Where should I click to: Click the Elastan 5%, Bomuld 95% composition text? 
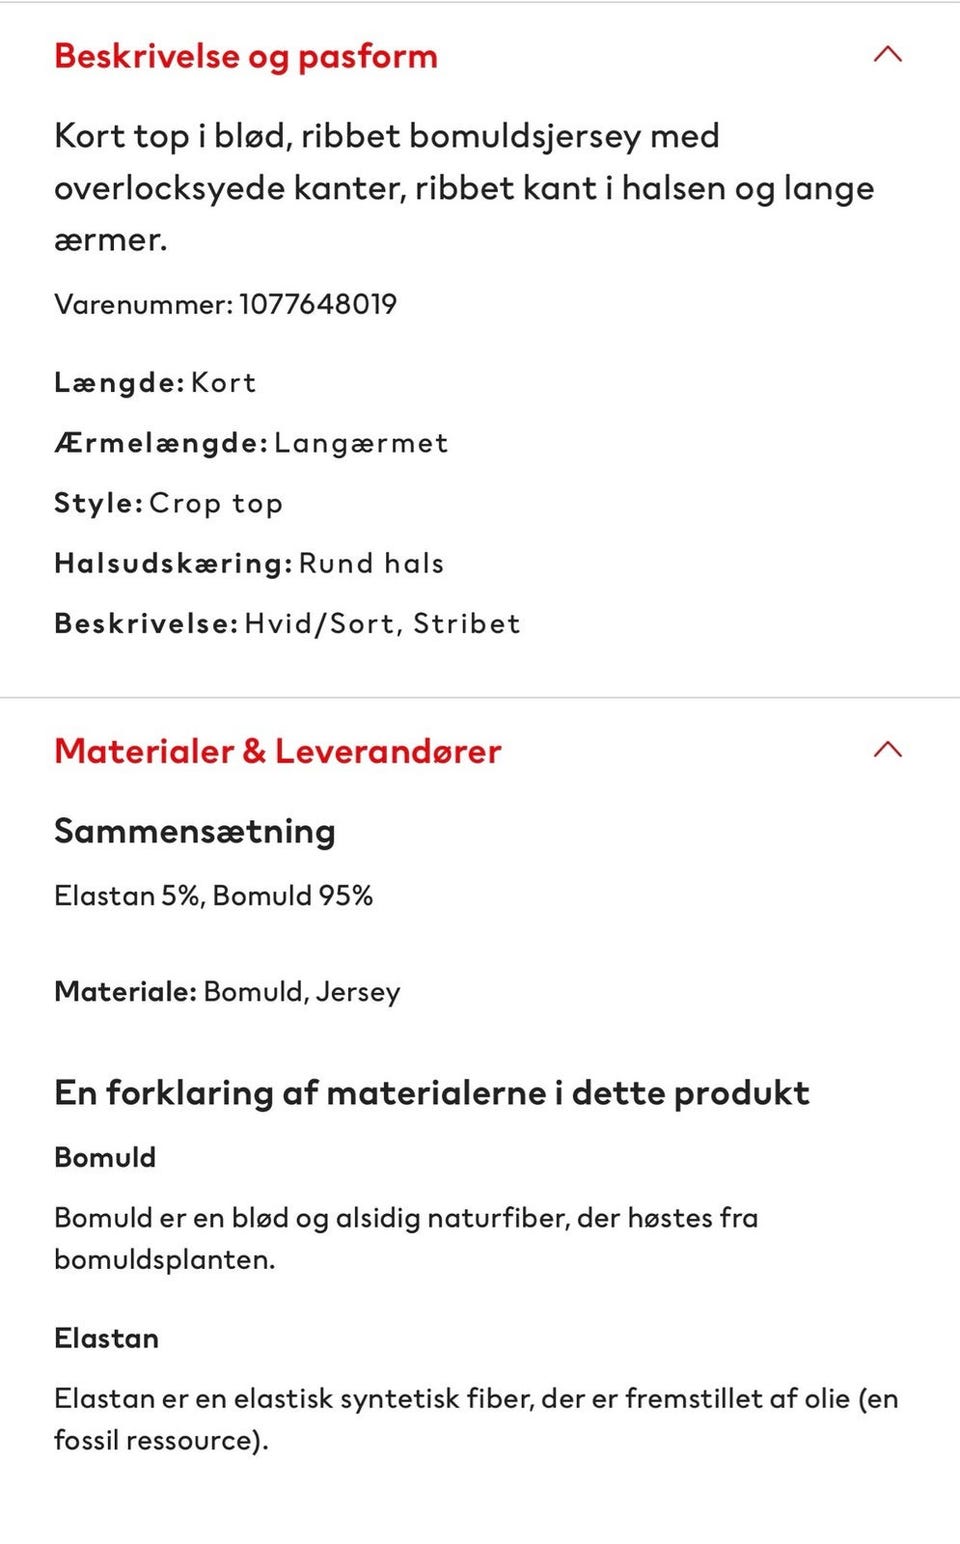pos(213,896)
